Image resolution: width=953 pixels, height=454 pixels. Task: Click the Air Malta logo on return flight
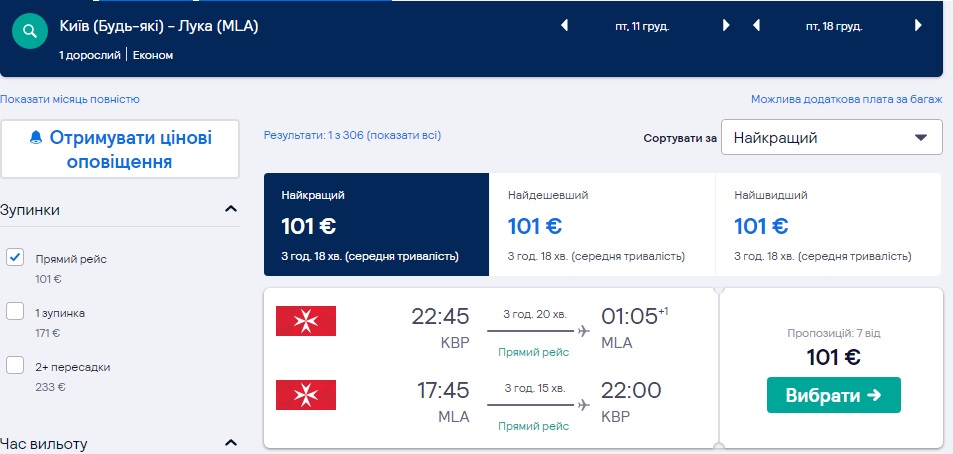[306, 396]
